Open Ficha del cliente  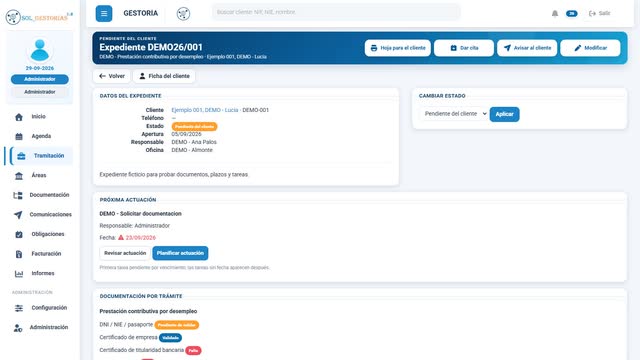coord(164,76)
